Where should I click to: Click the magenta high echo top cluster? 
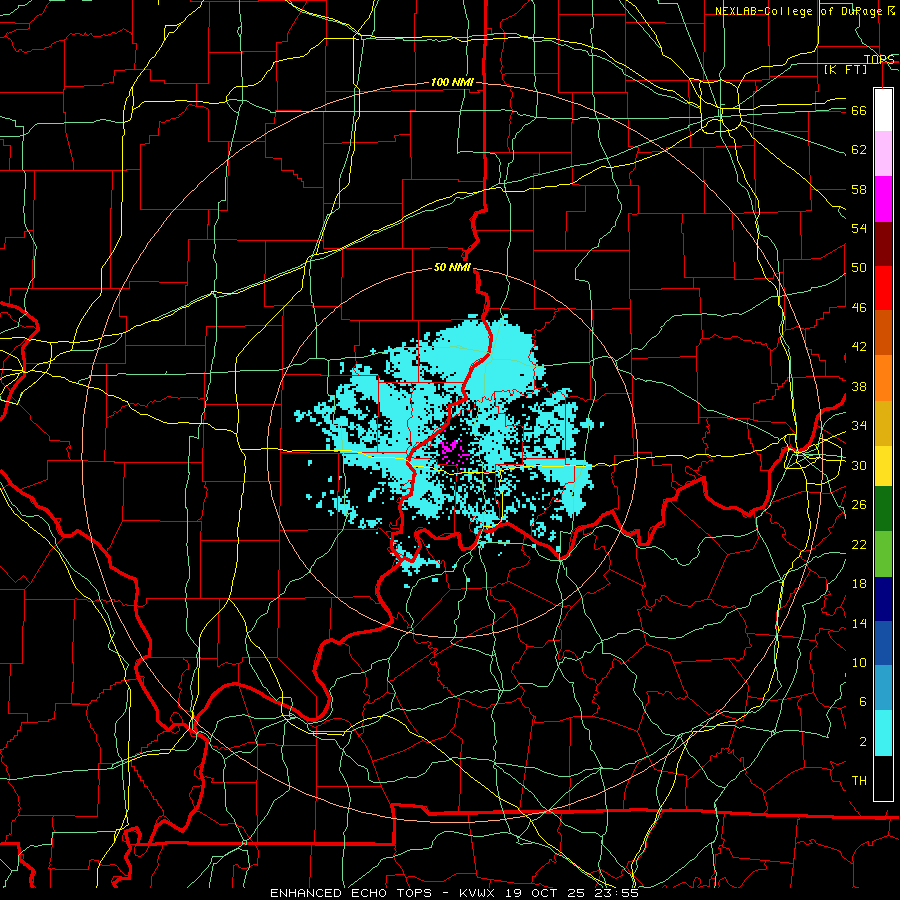(455, 452)
